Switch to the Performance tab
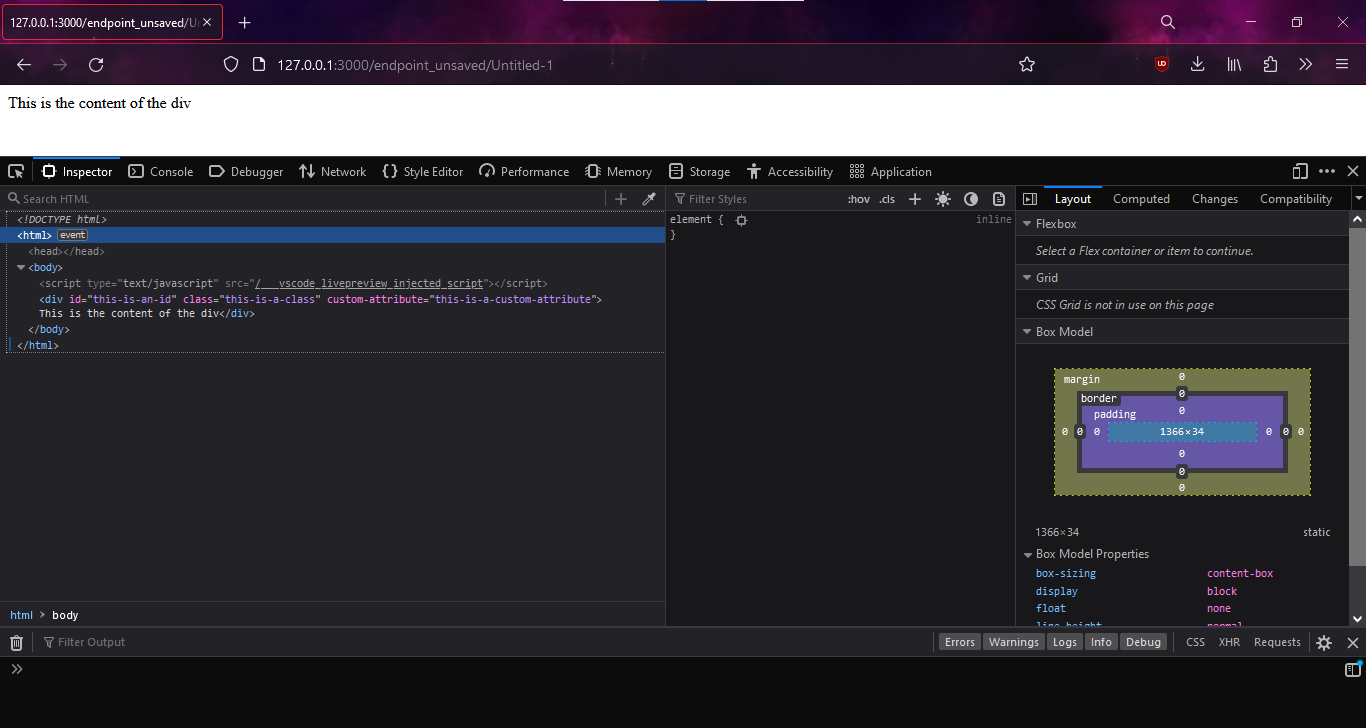 tap(524, 171)
